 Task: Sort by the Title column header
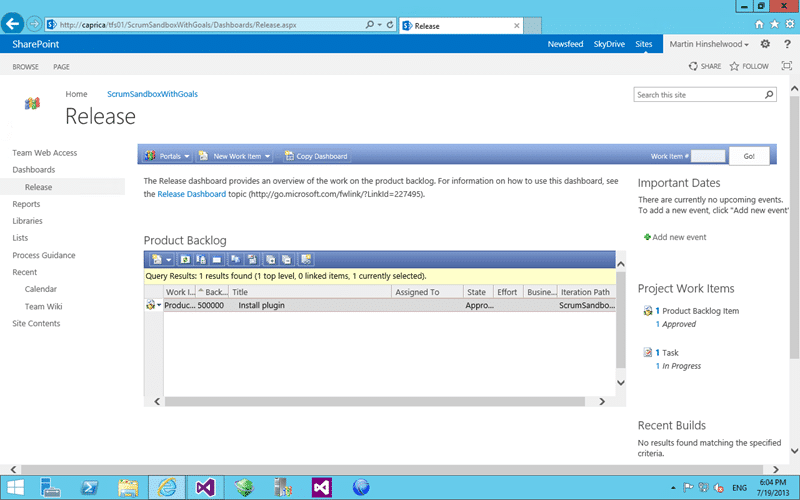point(310,292)
